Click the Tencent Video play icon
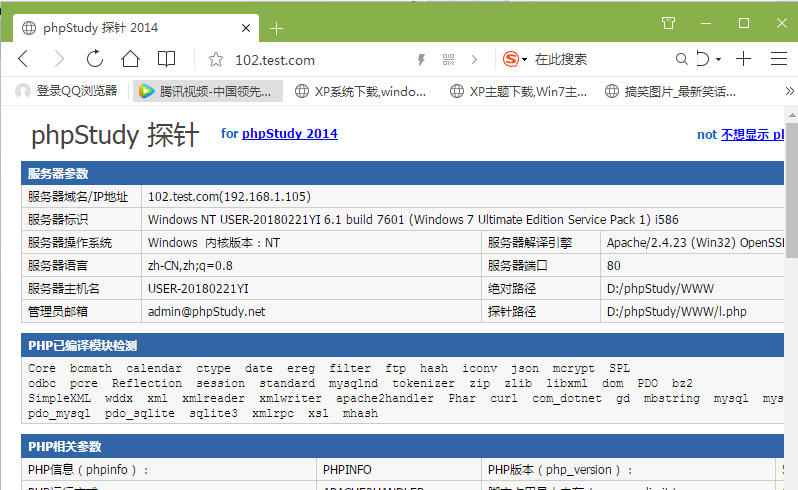This screenshot has width=798, height=490. tap(147, 92)
